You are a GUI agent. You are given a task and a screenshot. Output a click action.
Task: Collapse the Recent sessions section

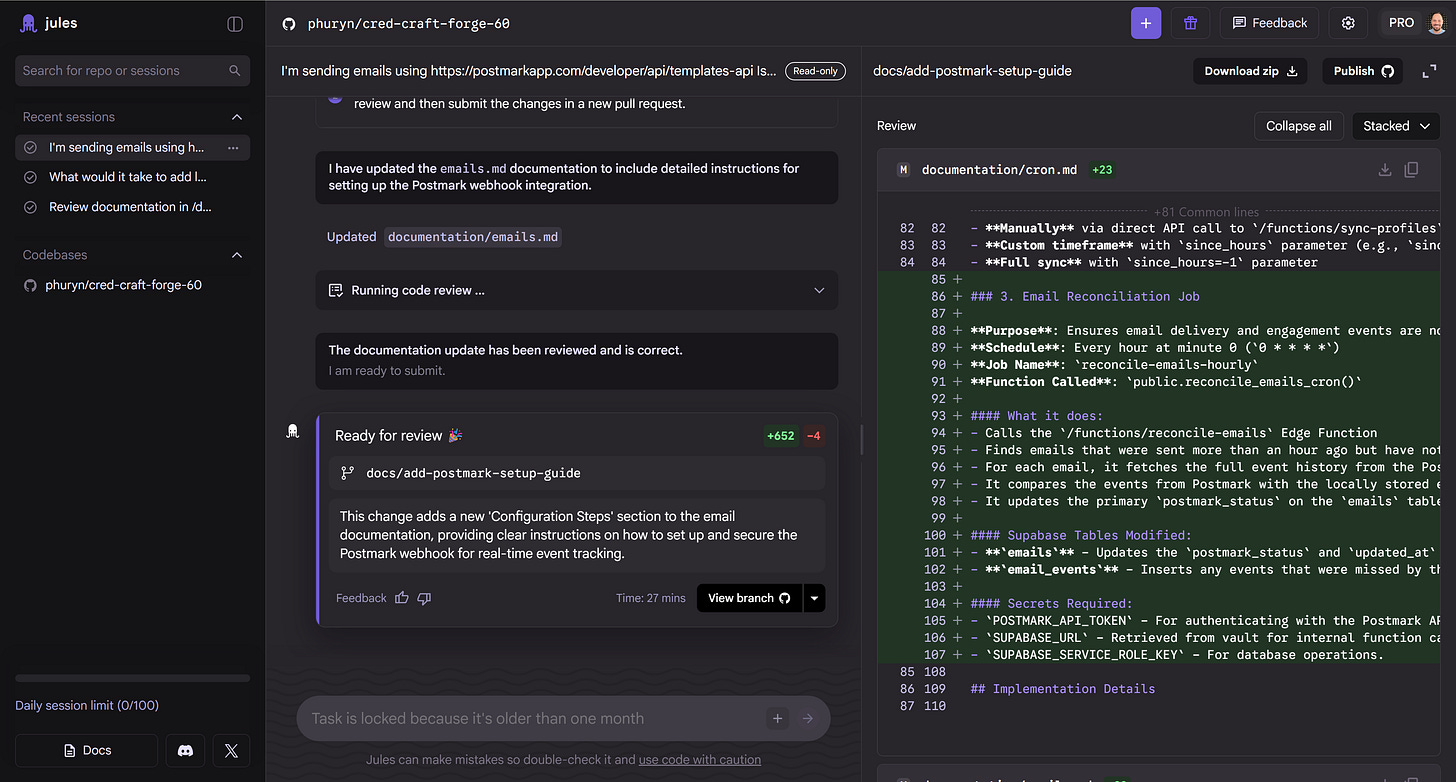pos(237,117)
